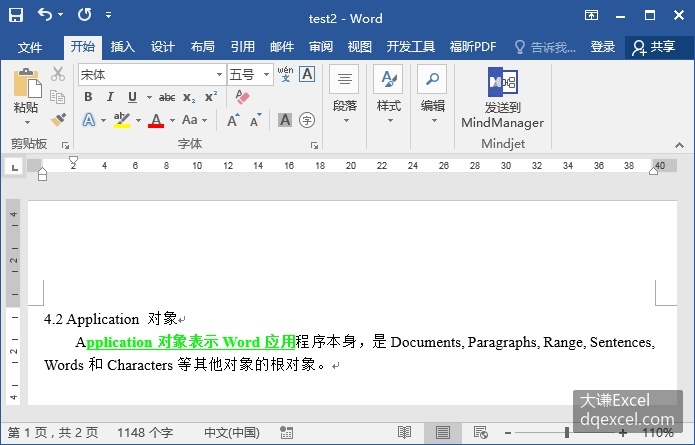Open the 段落 group button
This screenshot has width=695, height=445.
click(x=345, y=94)
